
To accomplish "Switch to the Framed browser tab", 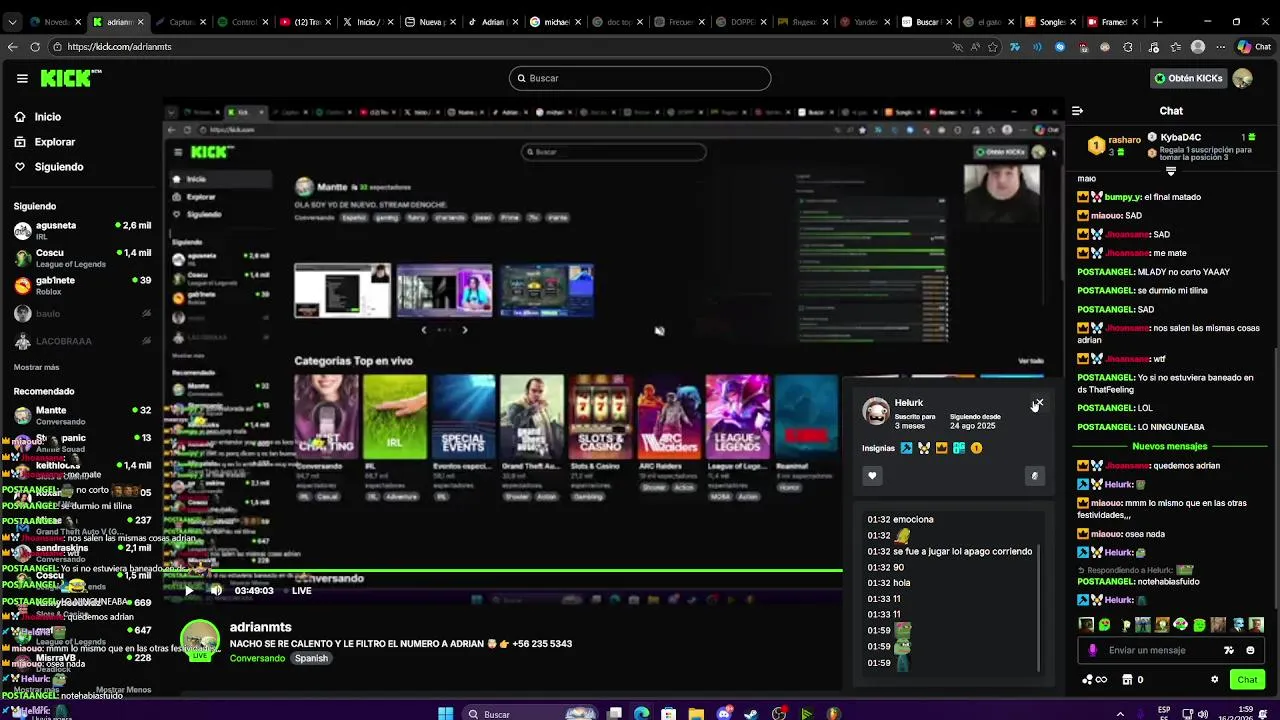I will coord(1111,21).
